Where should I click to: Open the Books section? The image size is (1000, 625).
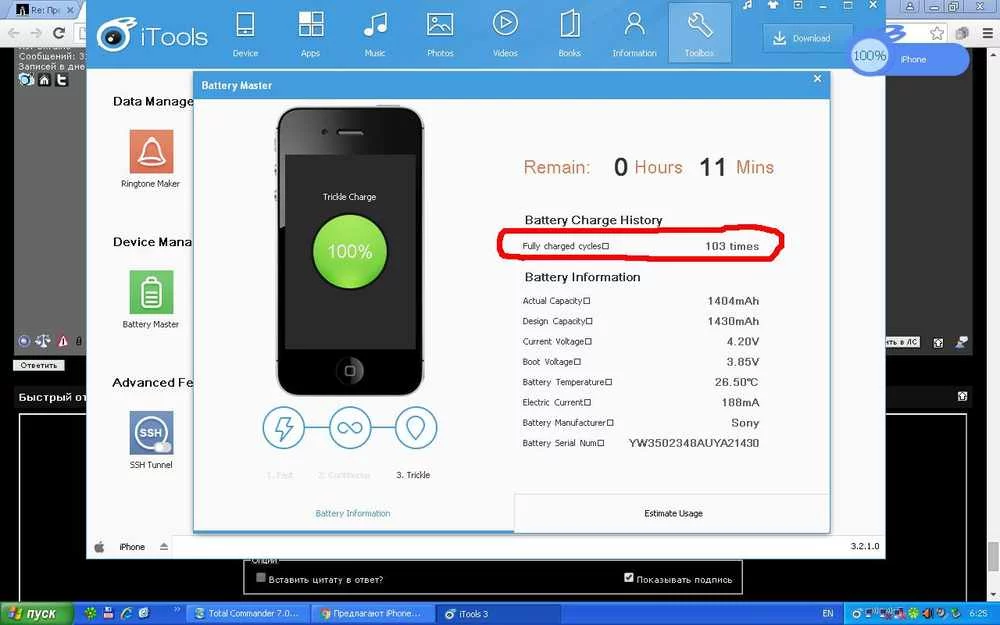570,33
